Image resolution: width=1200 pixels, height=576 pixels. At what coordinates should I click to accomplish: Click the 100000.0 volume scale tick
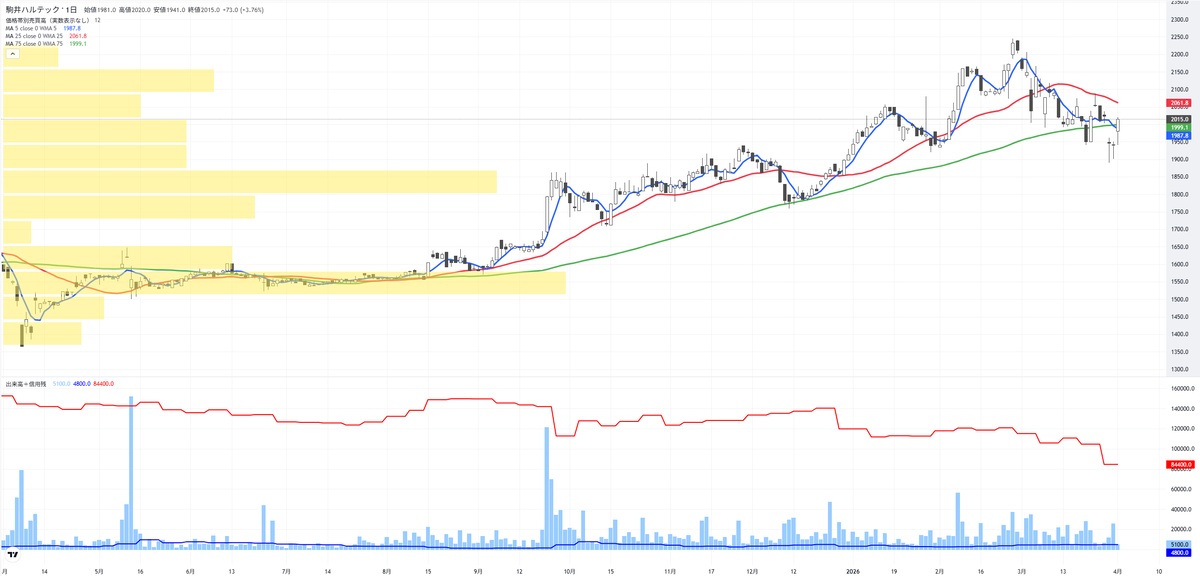(1181, 448)
